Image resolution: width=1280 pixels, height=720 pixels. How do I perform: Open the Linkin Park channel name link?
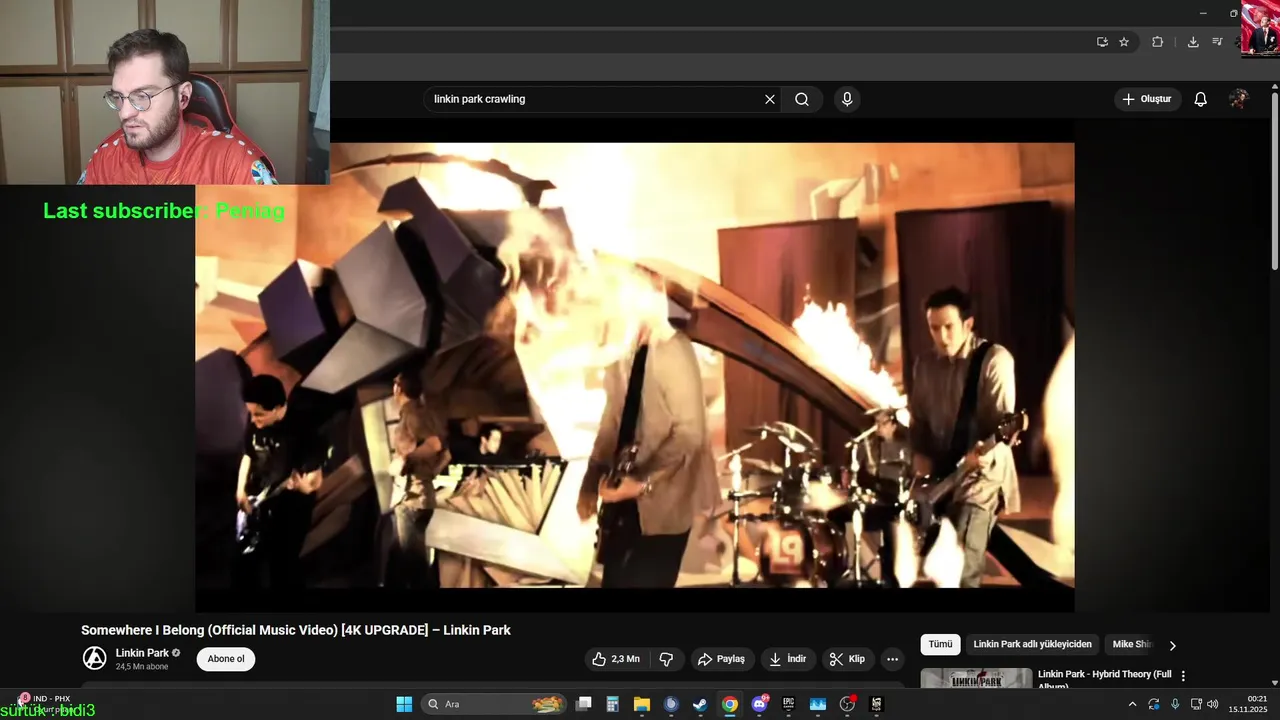click(142, 653)
